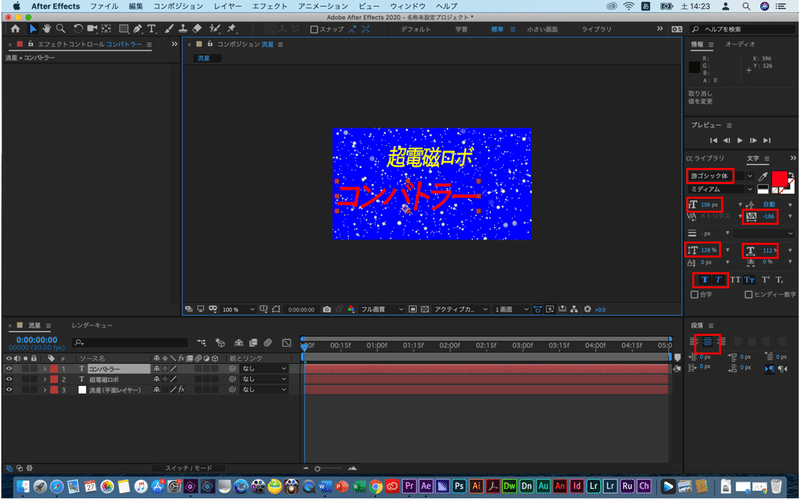Open the アクティブカメラ view dropdown
This screenshot has height=499, width=800.
pyautogui.click(x=461, y=309)
